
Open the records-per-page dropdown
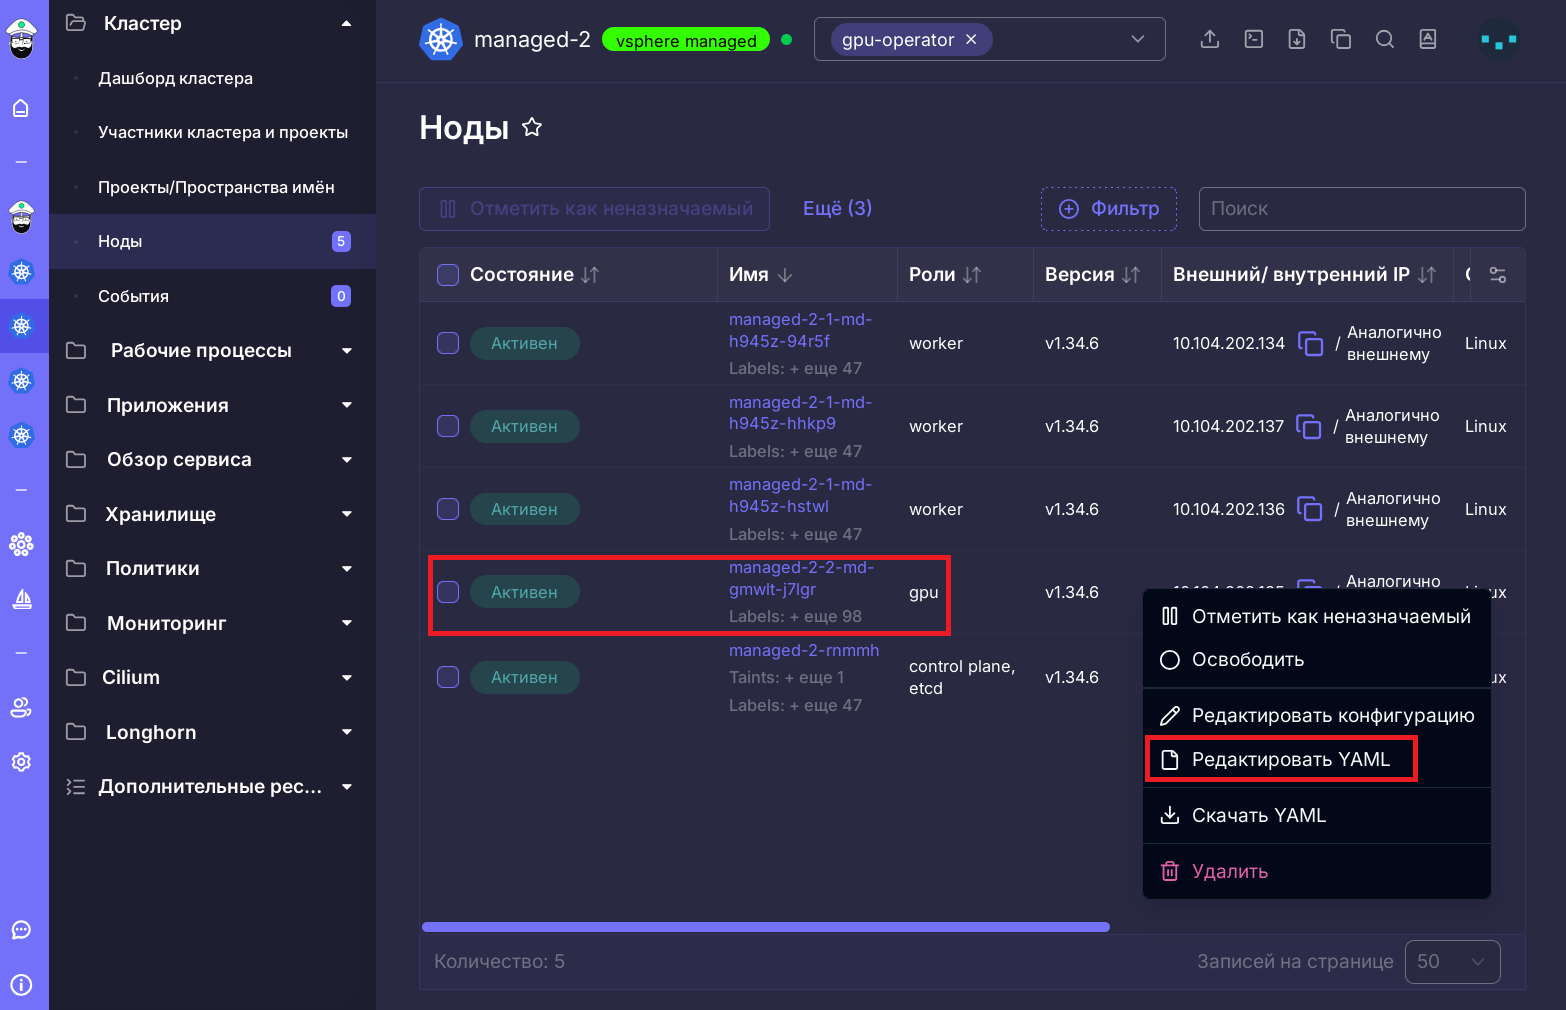pos(1452,961)
